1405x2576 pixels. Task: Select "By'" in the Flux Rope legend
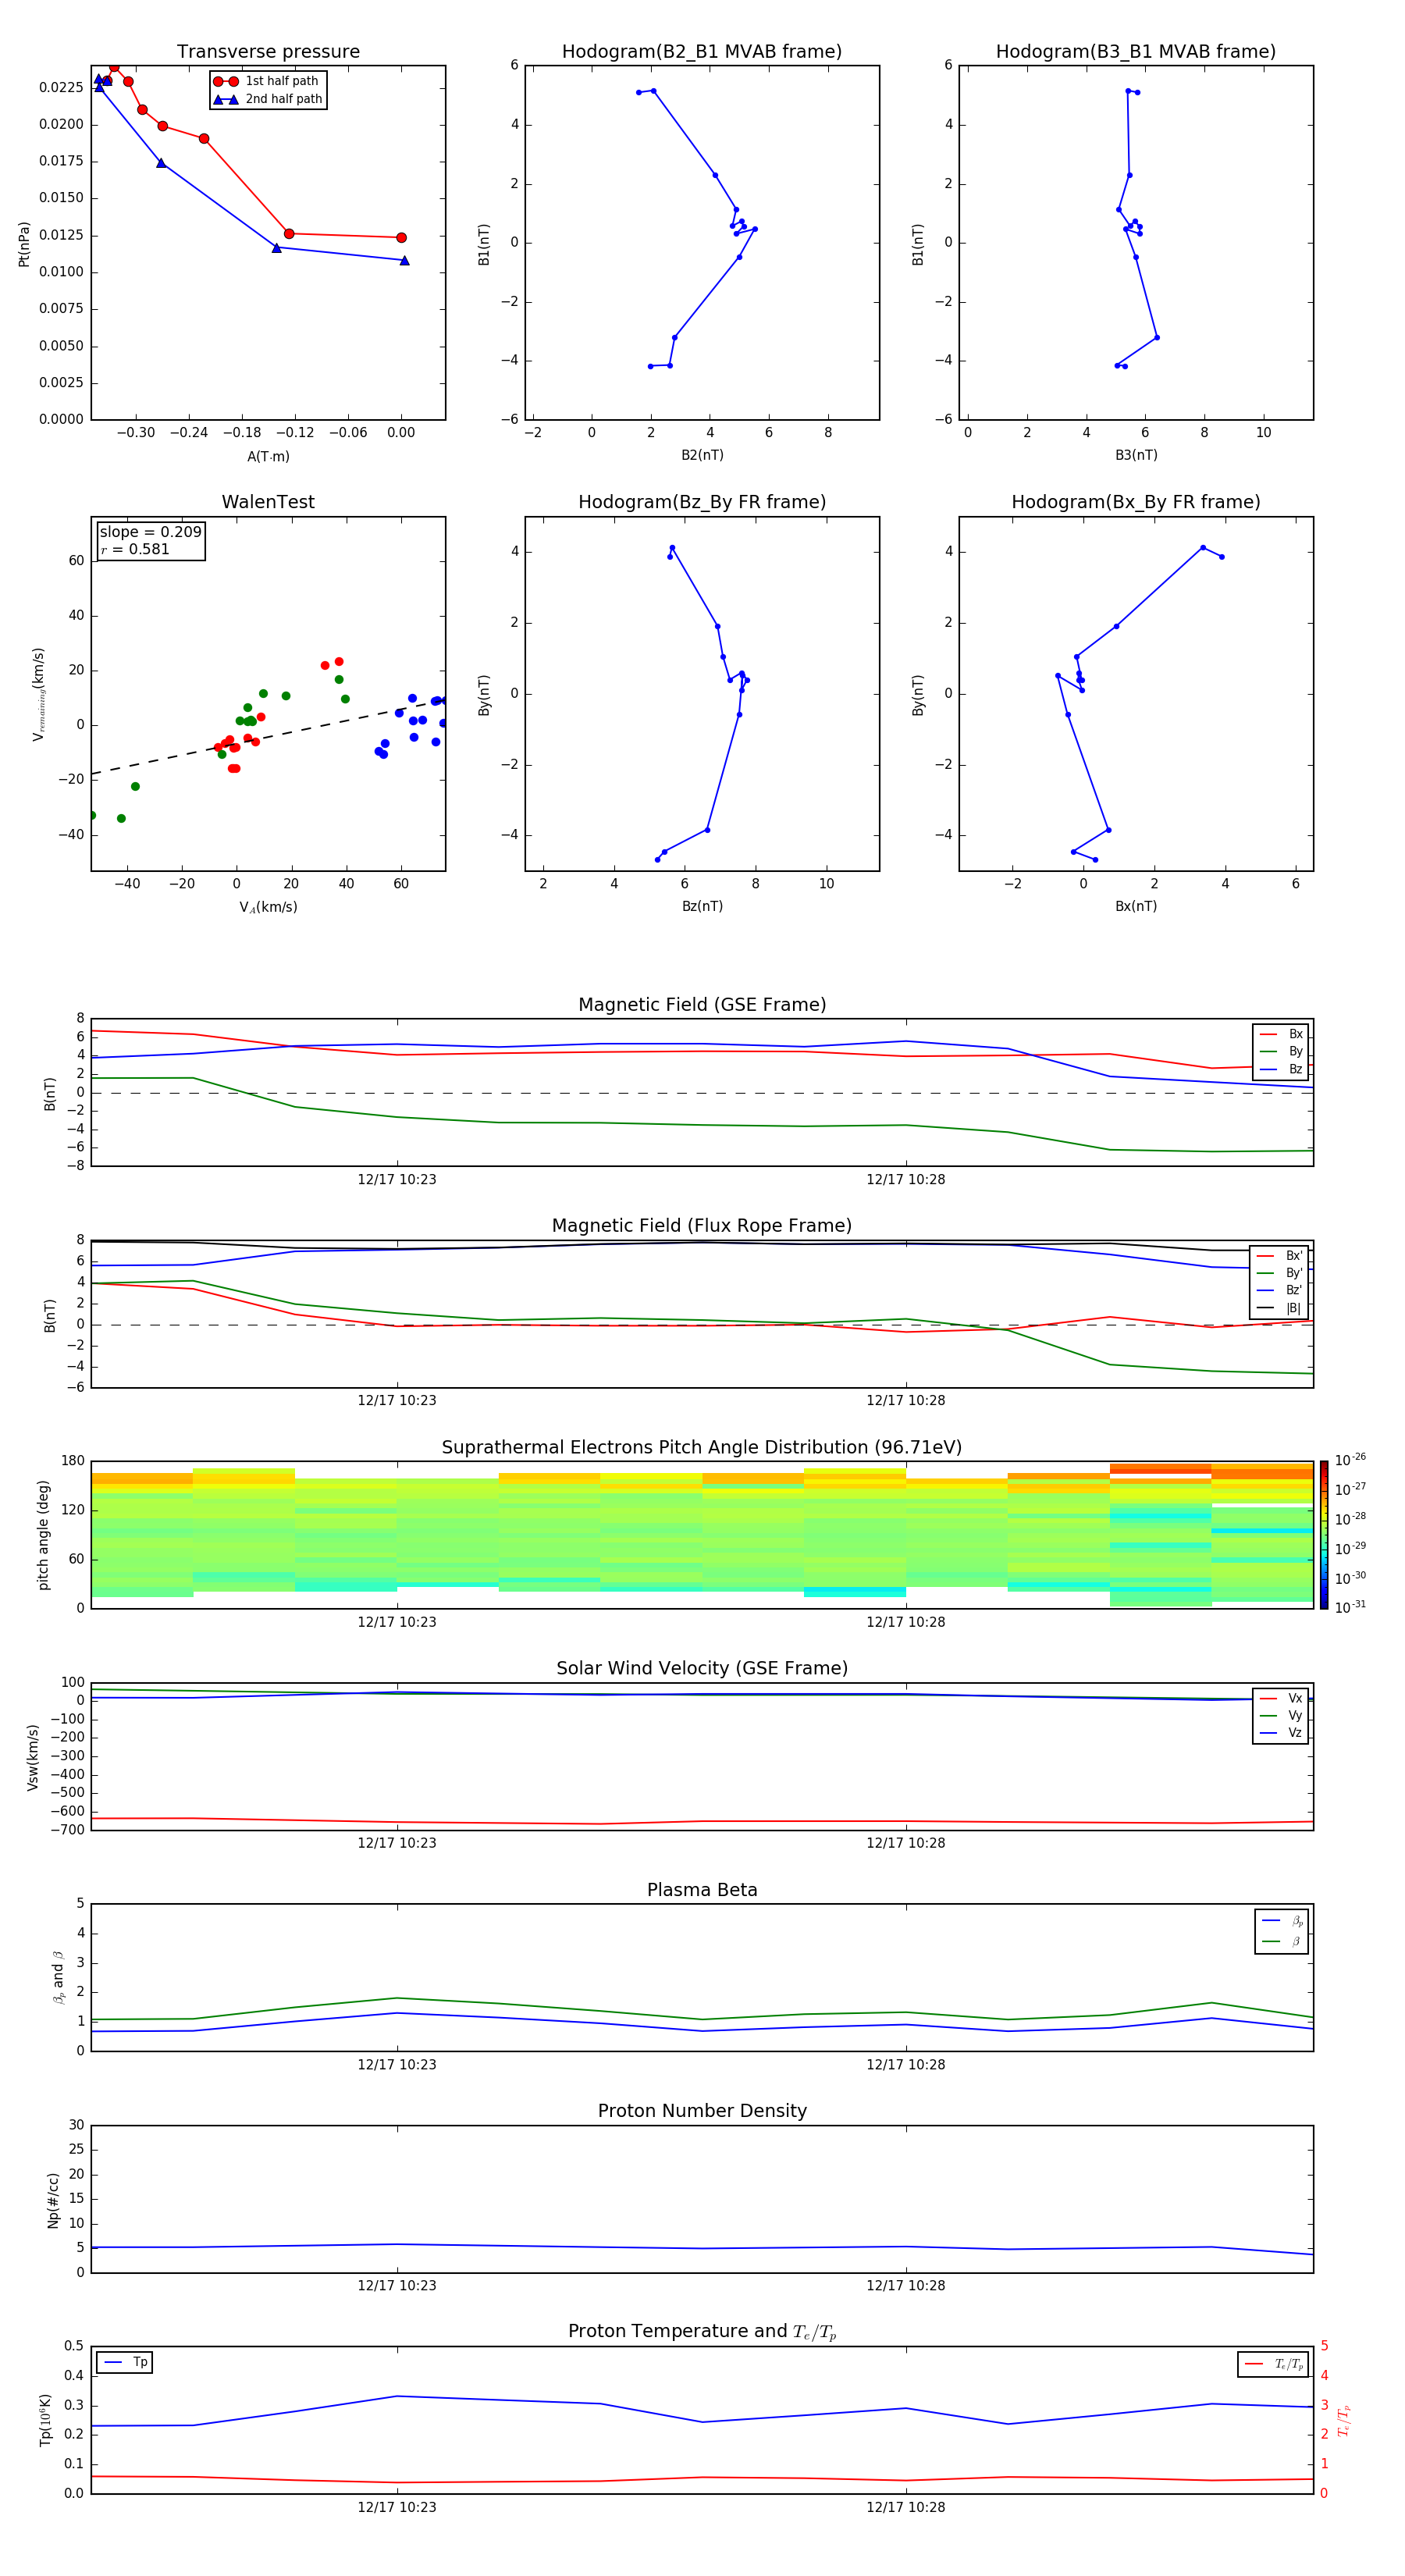pos(1281,1273)
